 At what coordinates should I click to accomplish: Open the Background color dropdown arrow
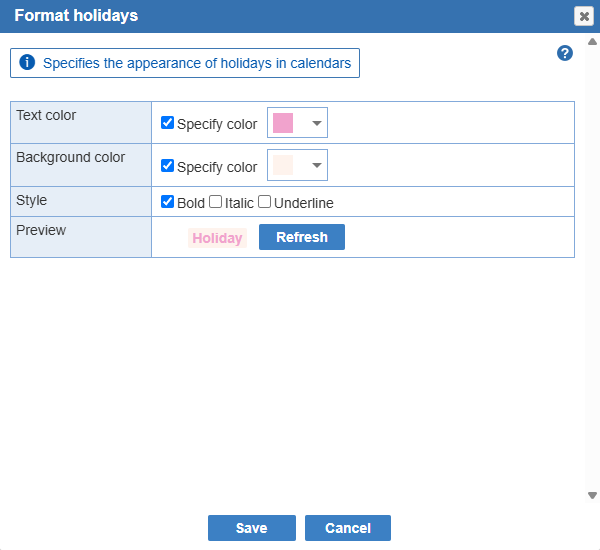point(316,165)
